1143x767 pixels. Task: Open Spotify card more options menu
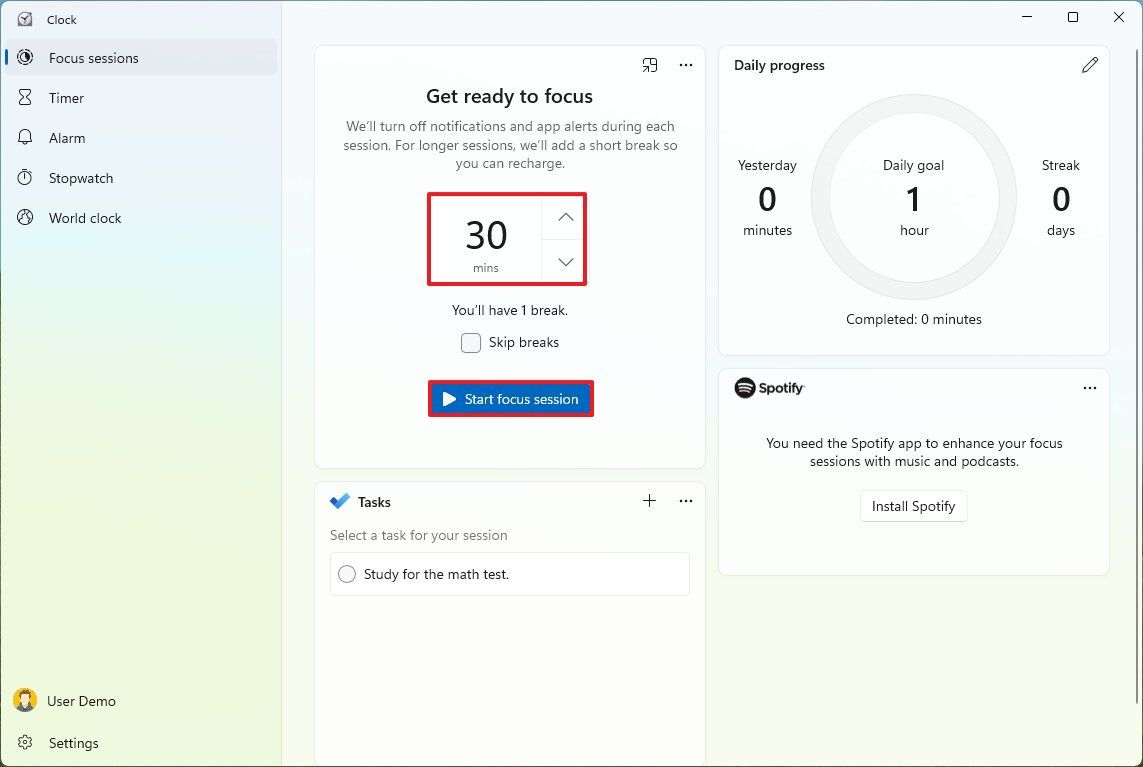click(x=1090, y=388)
